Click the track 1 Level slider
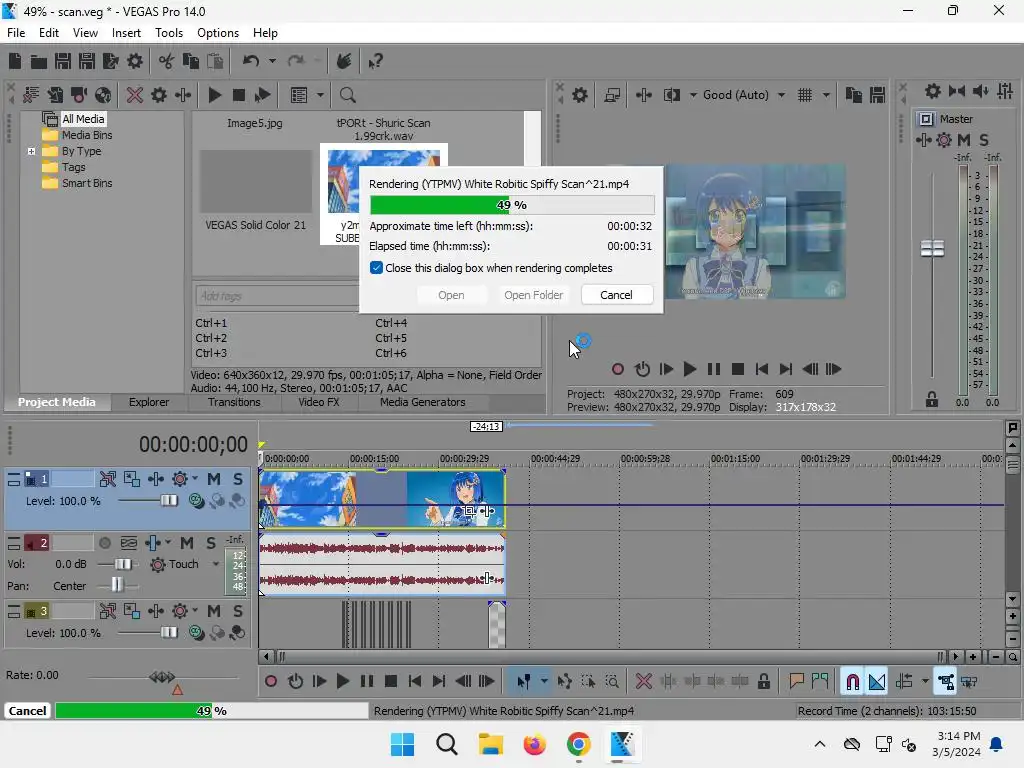Viewport: 1024px width, 768px height. click(168, 501)
